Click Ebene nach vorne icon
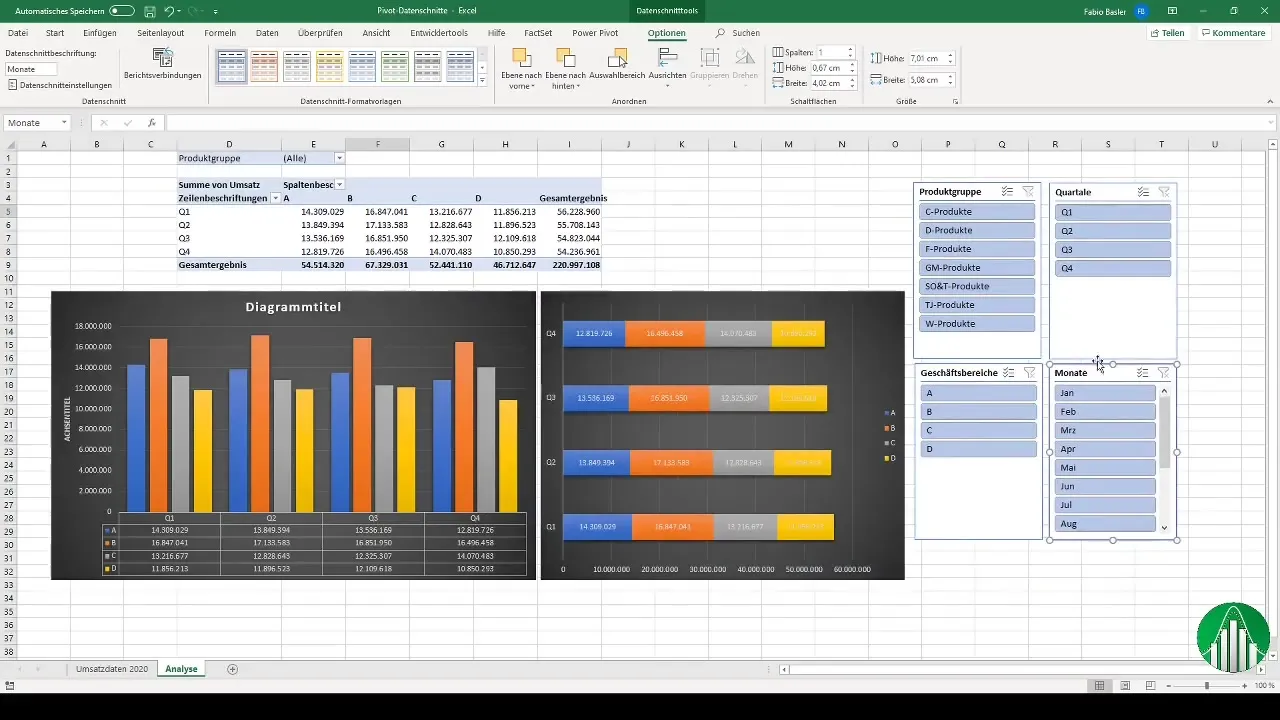This screenshot has height=720, width=1280. click(x=521, y=58)
